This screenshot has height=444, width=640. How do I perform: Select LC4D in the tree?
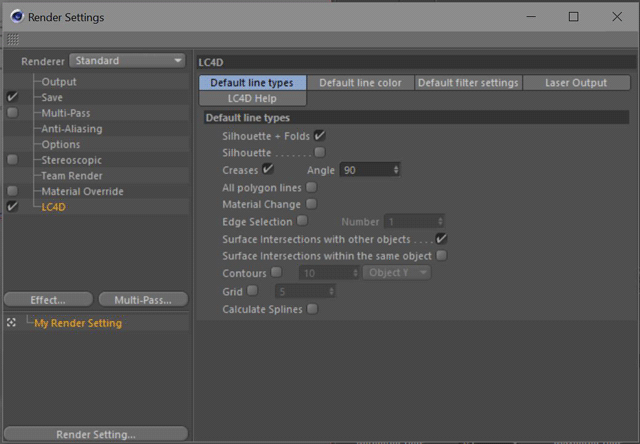tap(53, 207)
